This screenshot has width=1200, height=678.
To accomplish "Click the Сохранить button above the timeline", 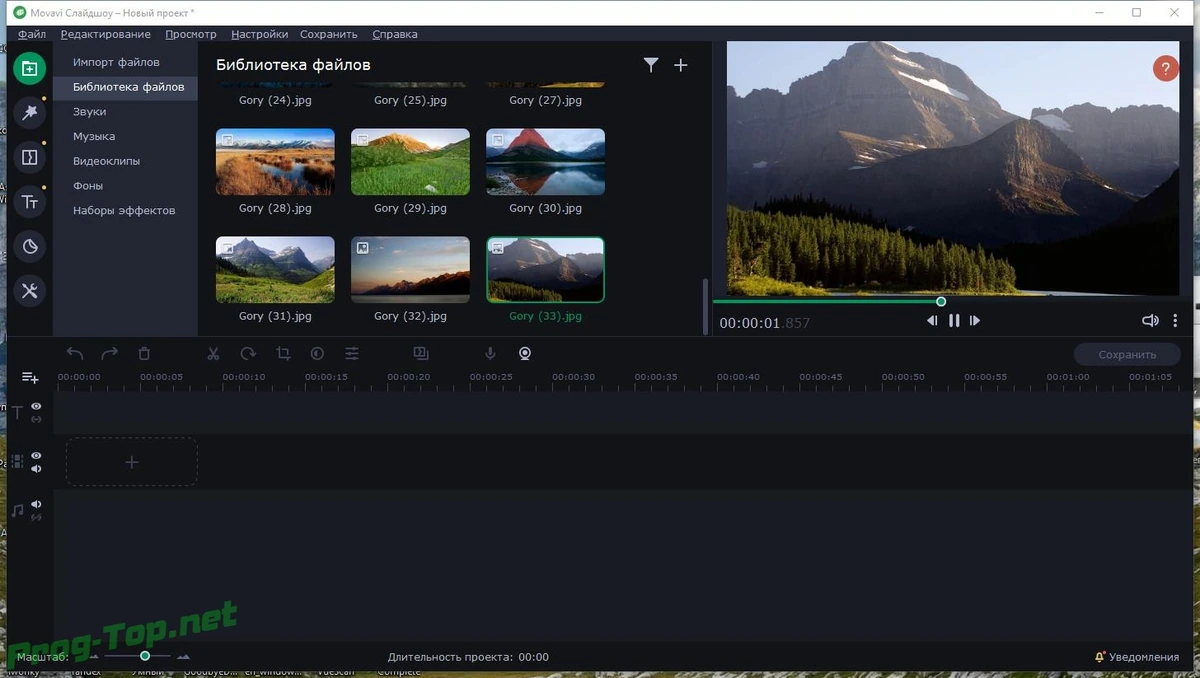I will [1127, 354].
